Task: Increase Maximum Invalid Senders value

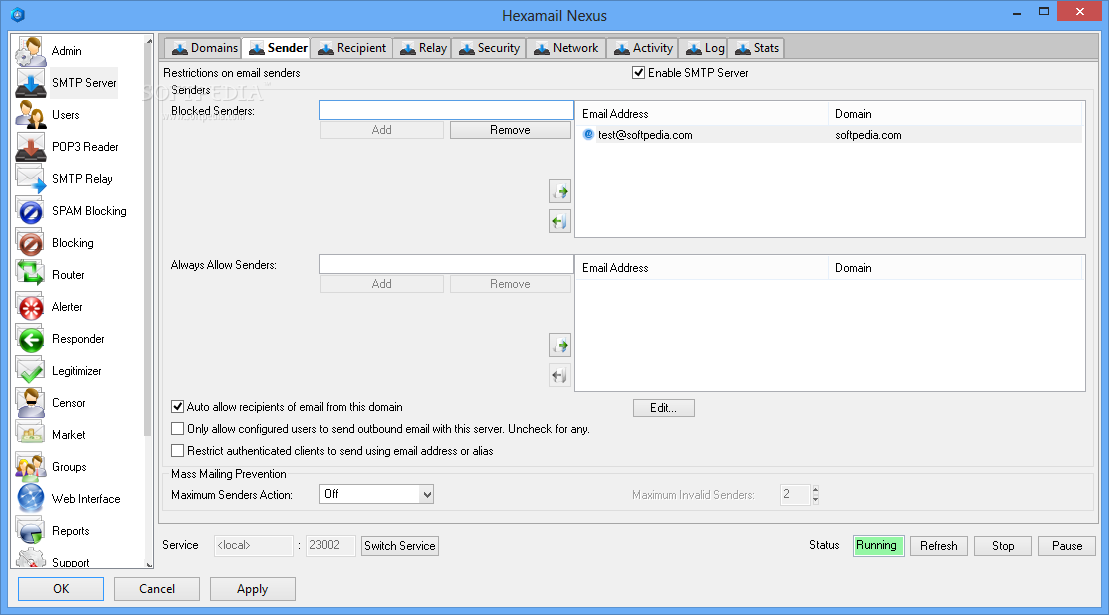Action: click(815, 490)
